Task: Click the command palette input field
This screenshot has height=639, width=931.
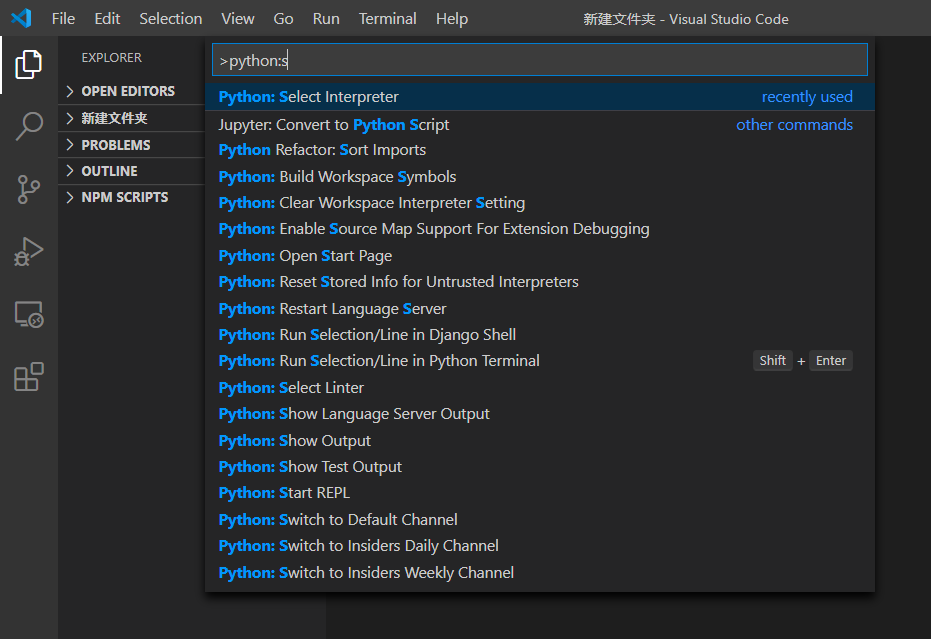Action: tap(537, 59)
